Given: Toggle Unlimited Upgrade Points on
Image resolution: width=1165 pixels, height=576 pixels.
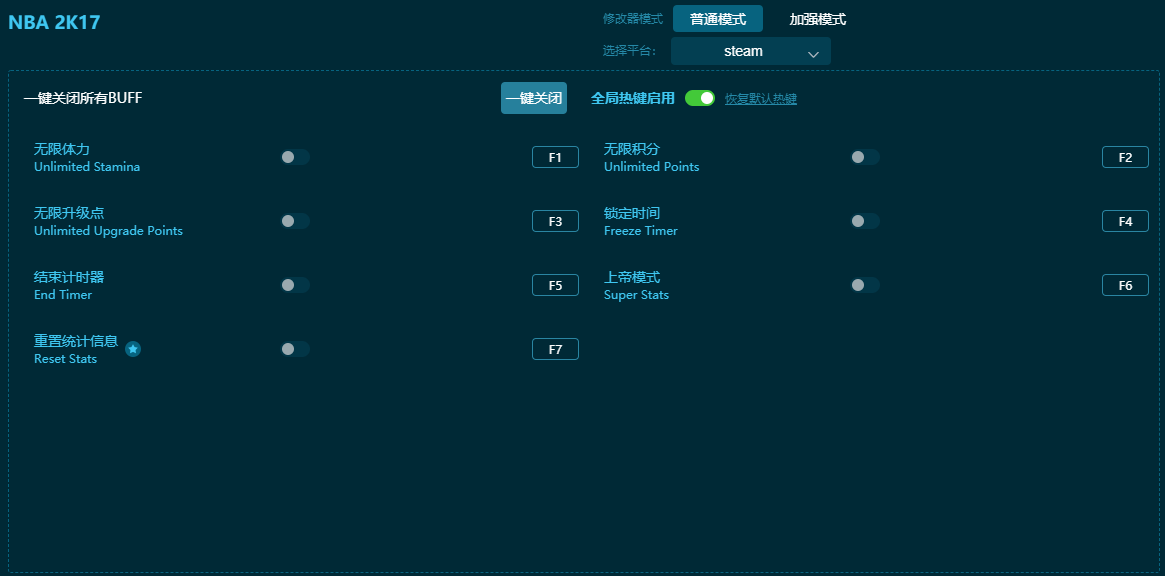Looking at the screenshot, I should point(295,221).
